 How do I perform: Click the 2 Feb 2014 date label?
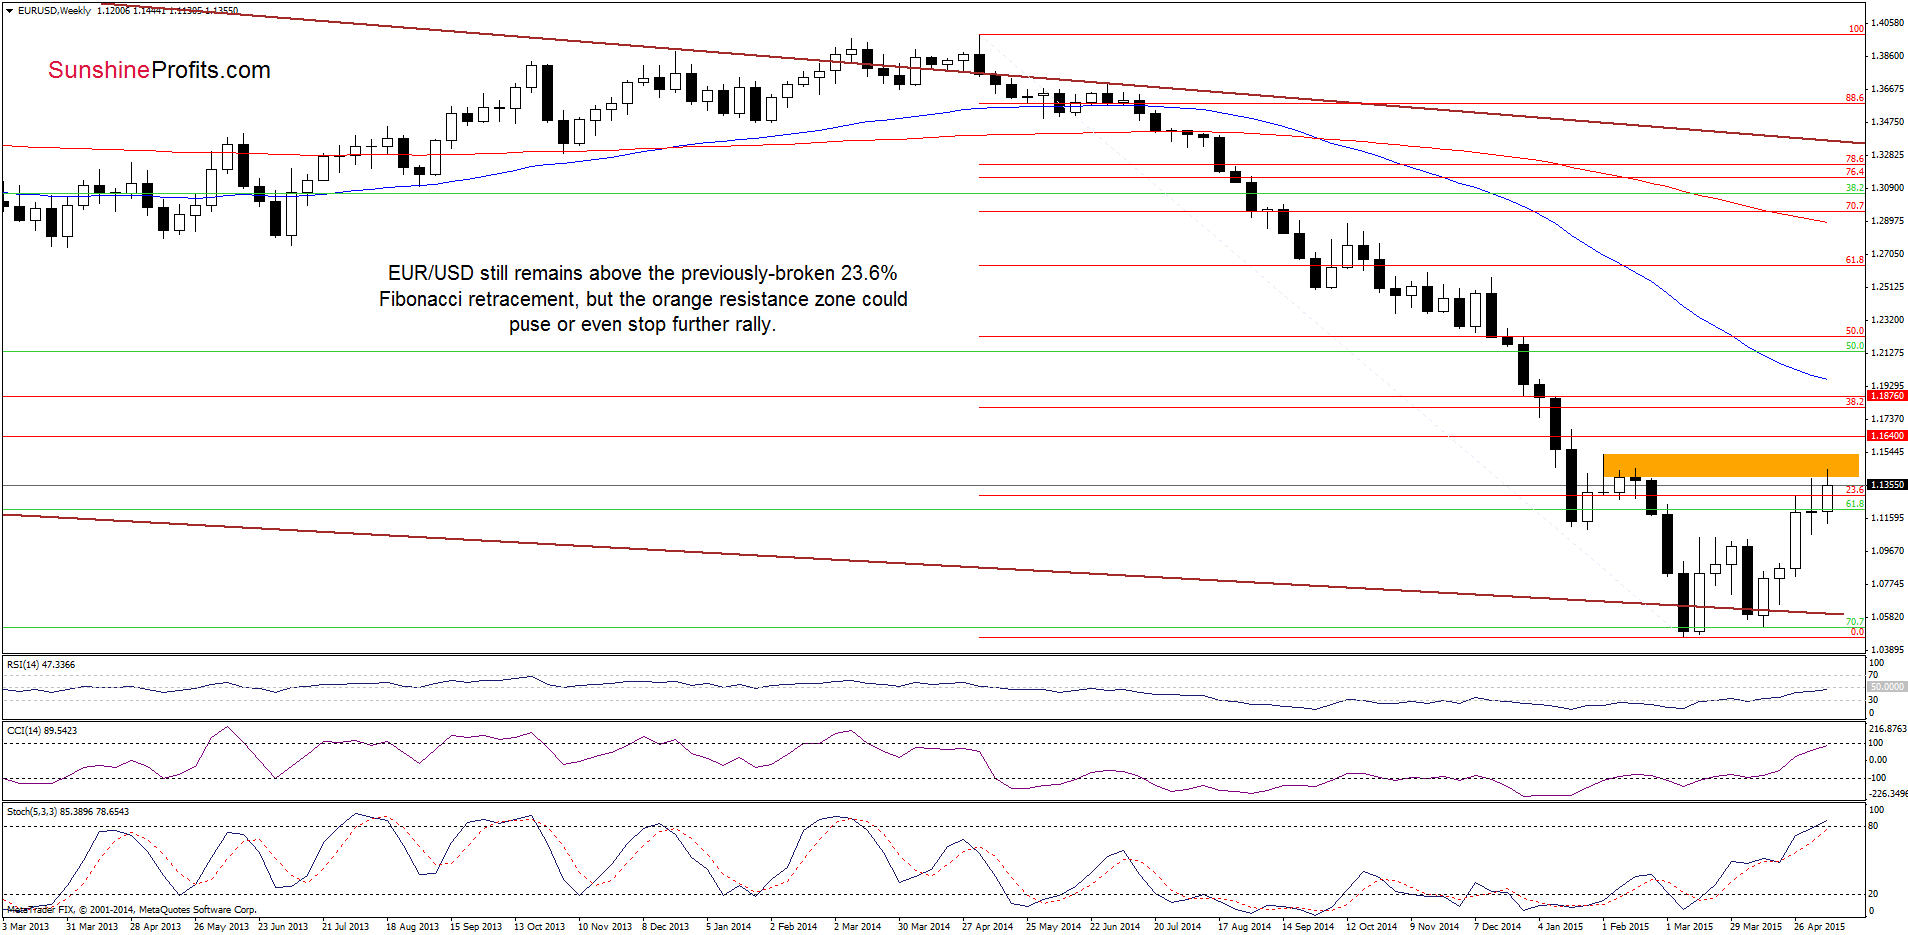[x=793, y=927]
